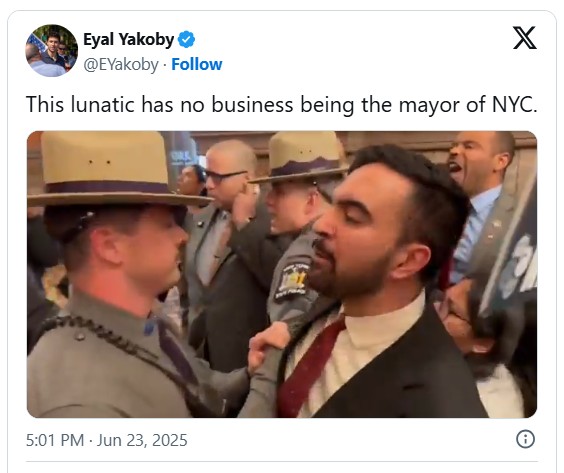Open the tweet info circle icon

coord(526,439)
